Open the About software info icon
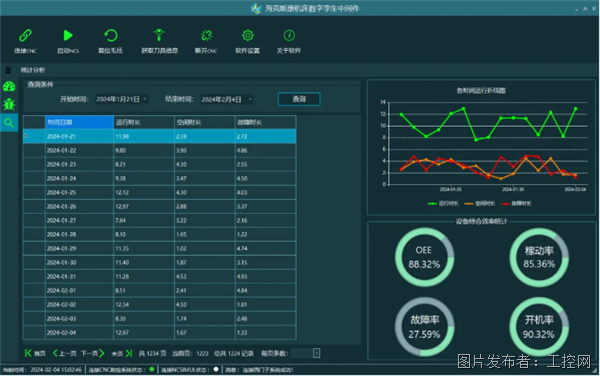This screenshot has height=376, width=600. [289, 35]
